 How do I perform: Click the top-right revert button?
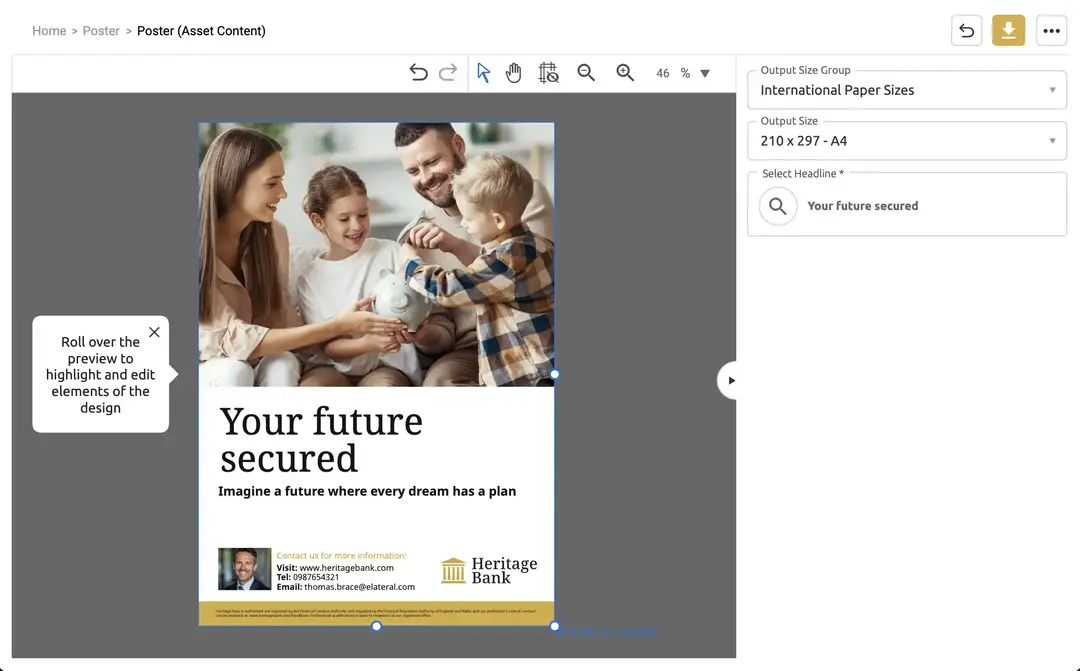click(966, 30)
